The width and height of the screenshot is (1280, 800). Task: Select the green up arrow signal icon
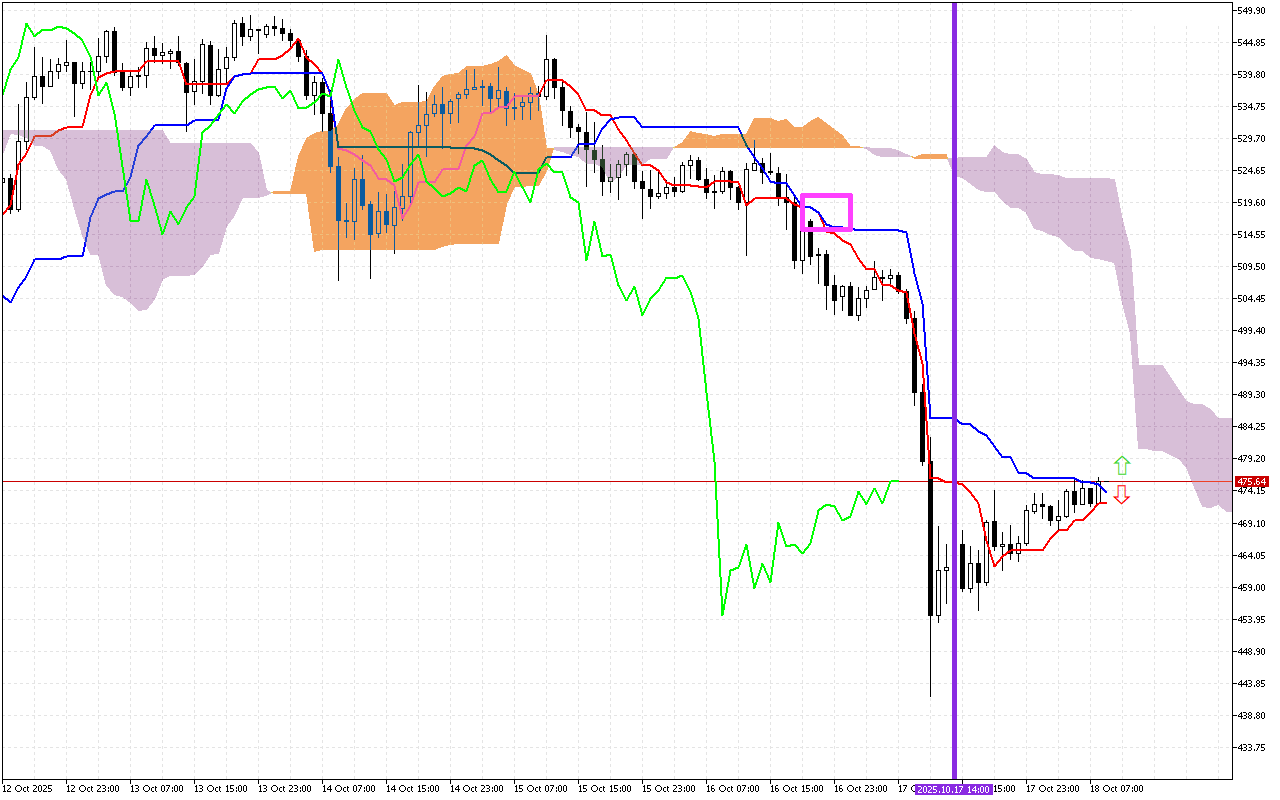click(1121, 466)
